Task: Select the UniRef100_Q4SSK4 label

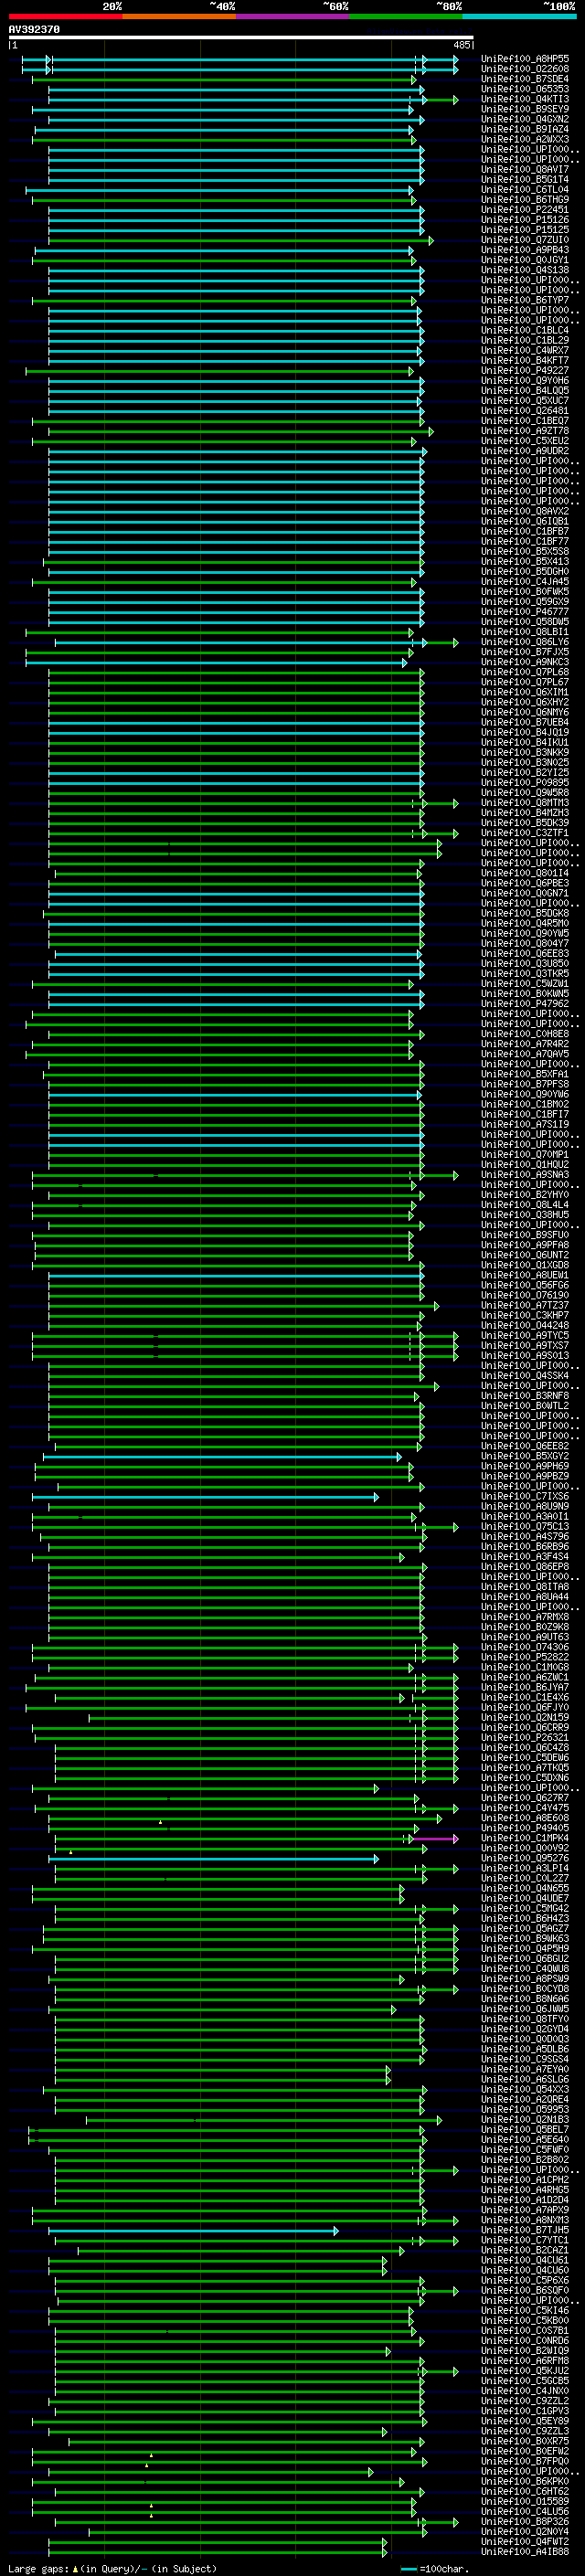Action: [x=525, y=1375]
